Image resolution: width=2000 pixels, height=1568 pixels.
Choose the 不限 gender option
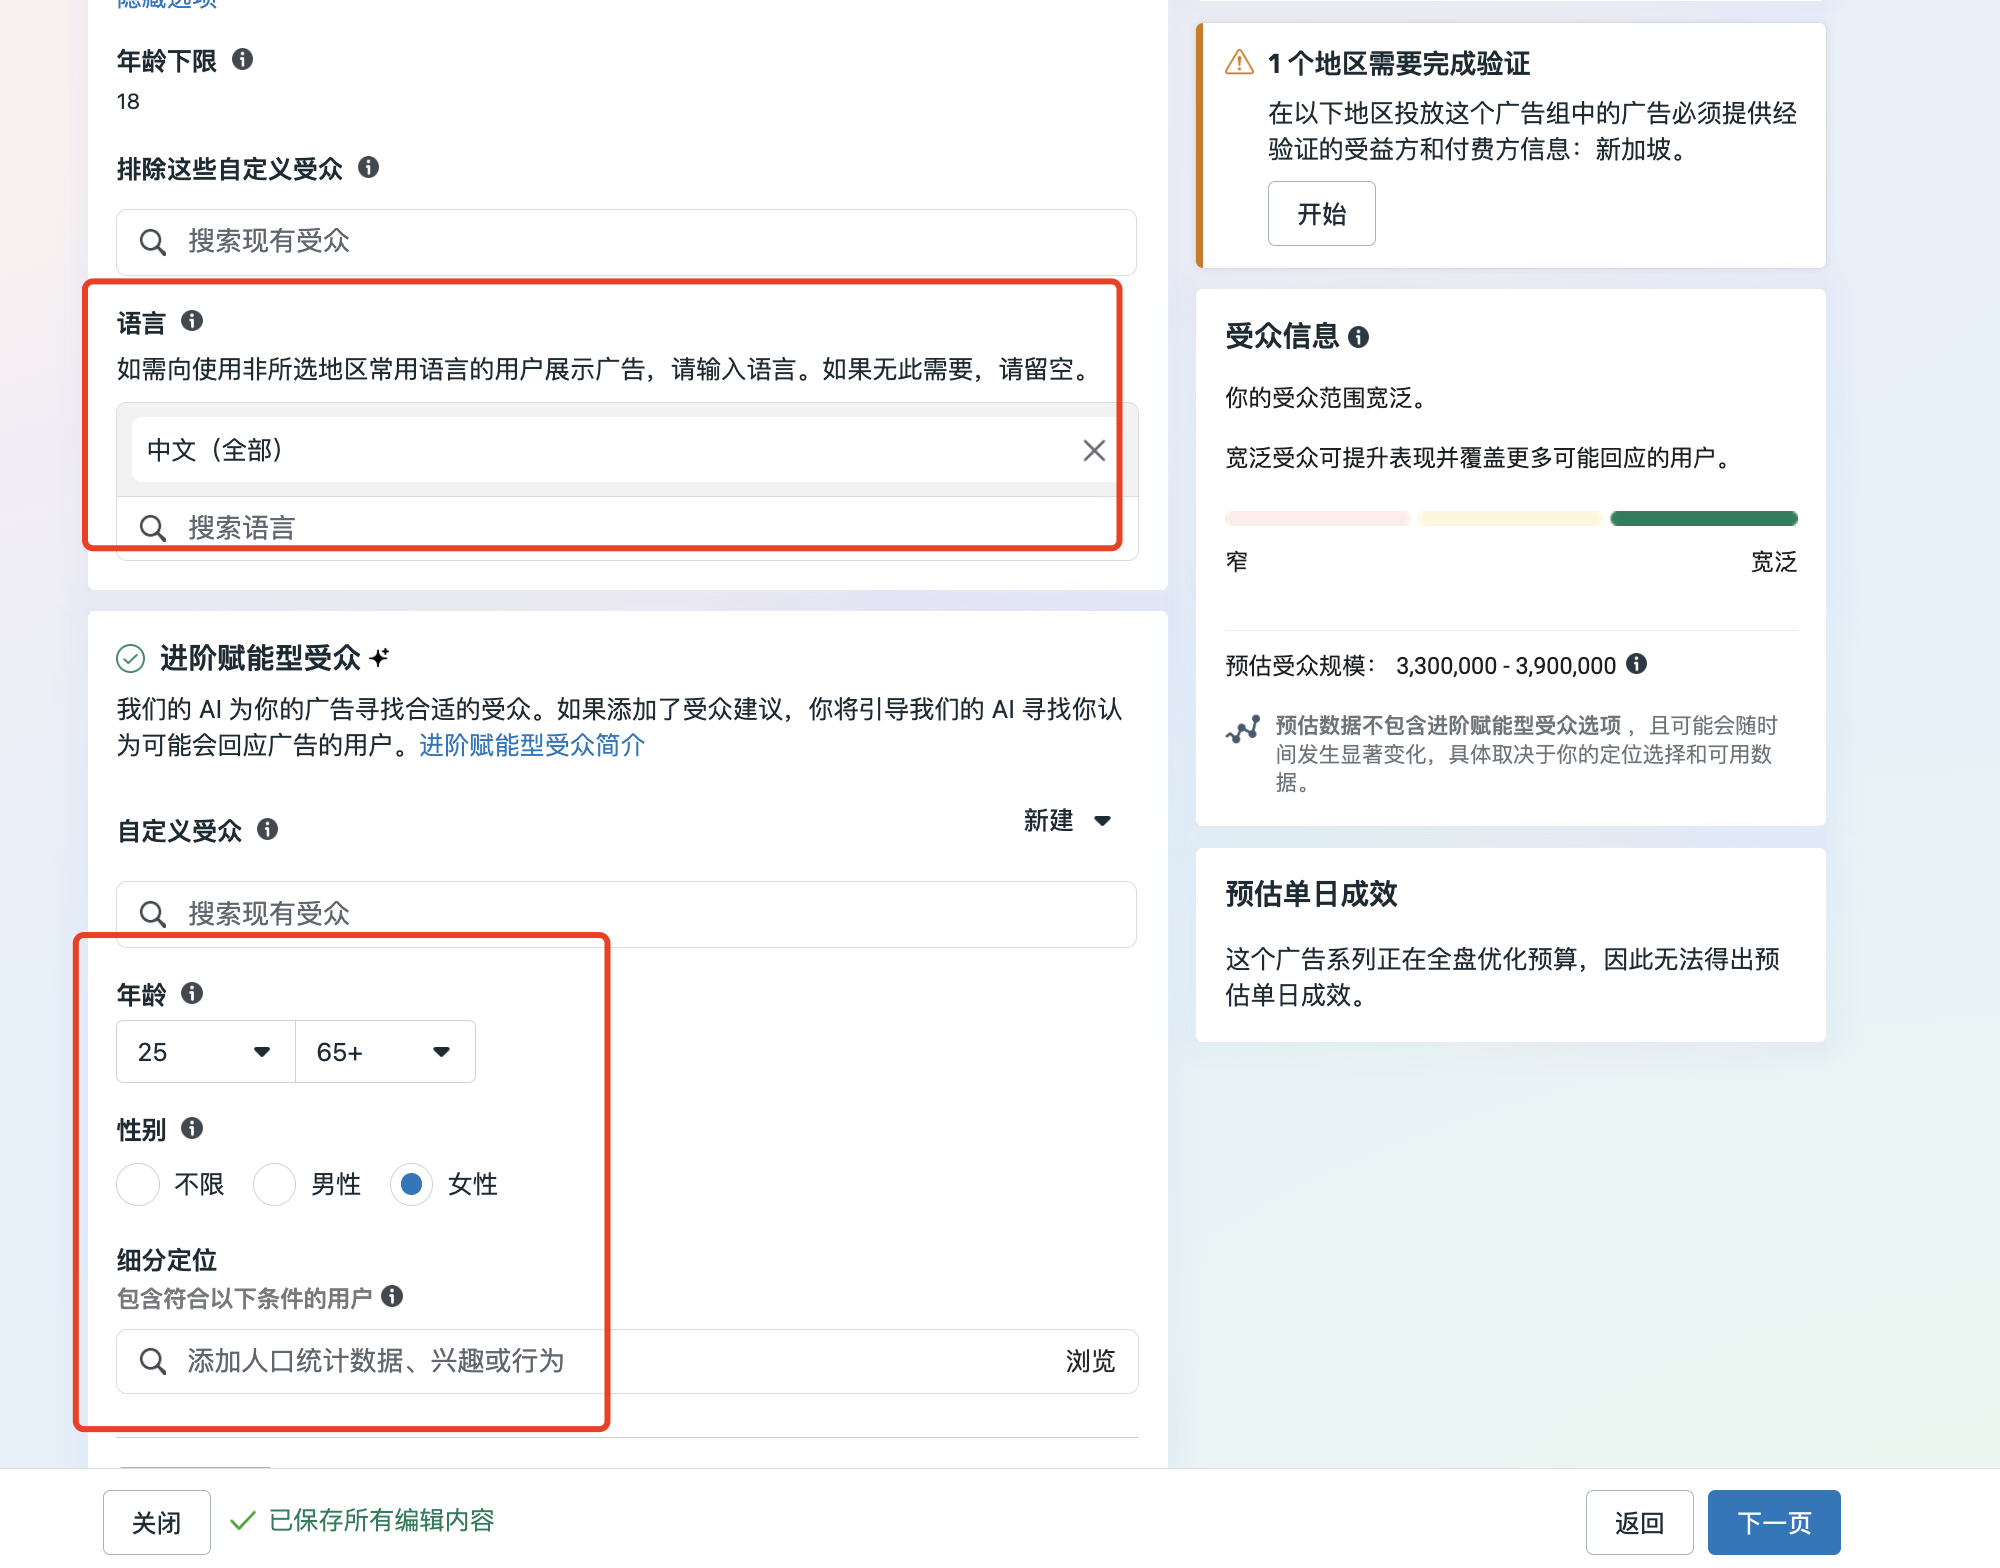click(x=138, y=1184)
